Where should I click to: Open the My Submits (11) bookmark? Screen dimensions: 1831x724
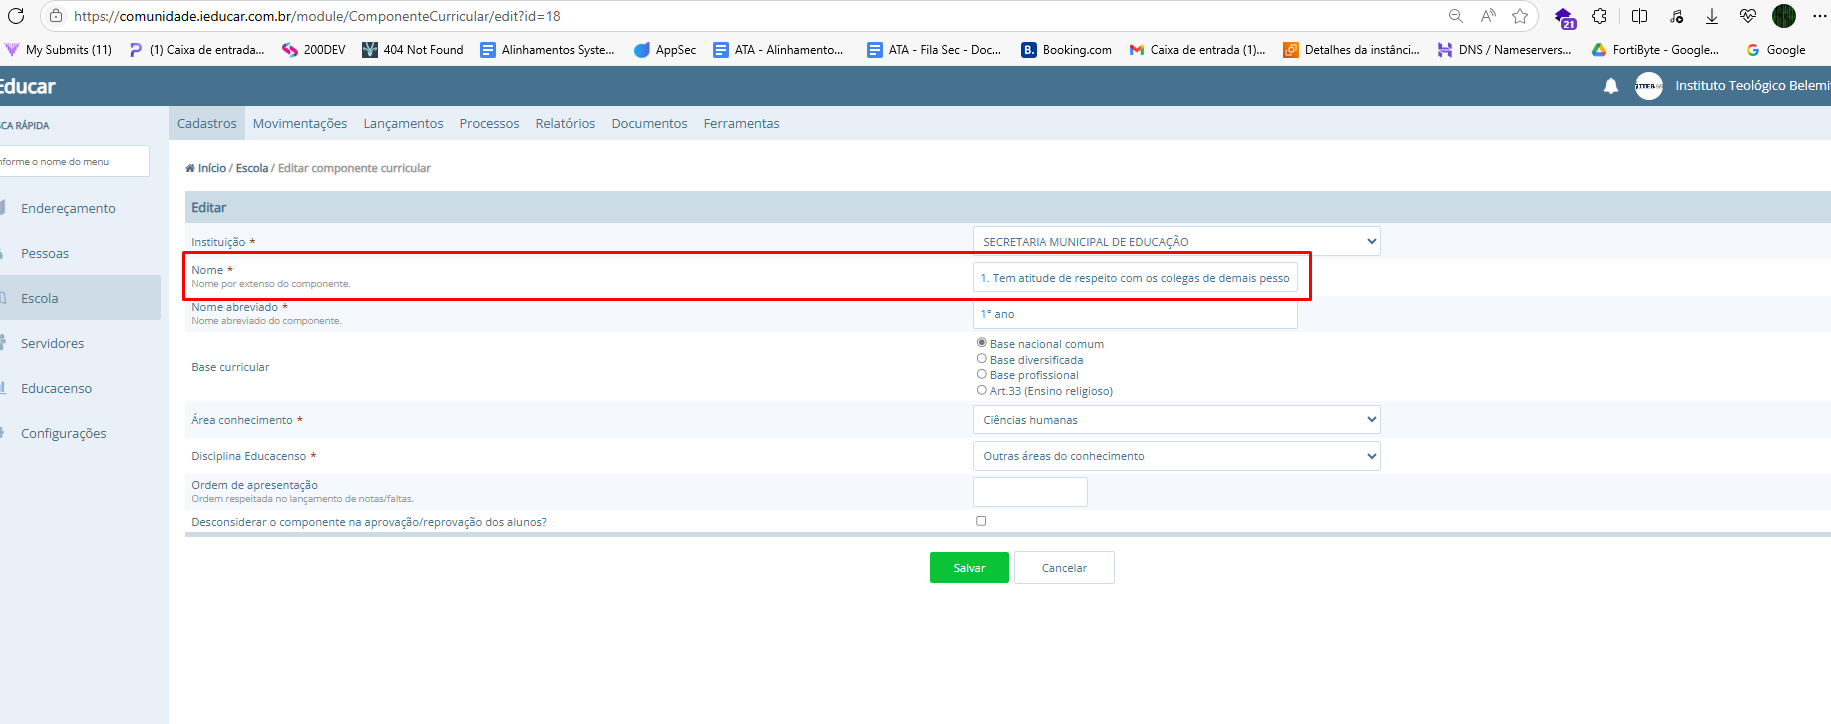pyautogui.click(x=58, y=50)
